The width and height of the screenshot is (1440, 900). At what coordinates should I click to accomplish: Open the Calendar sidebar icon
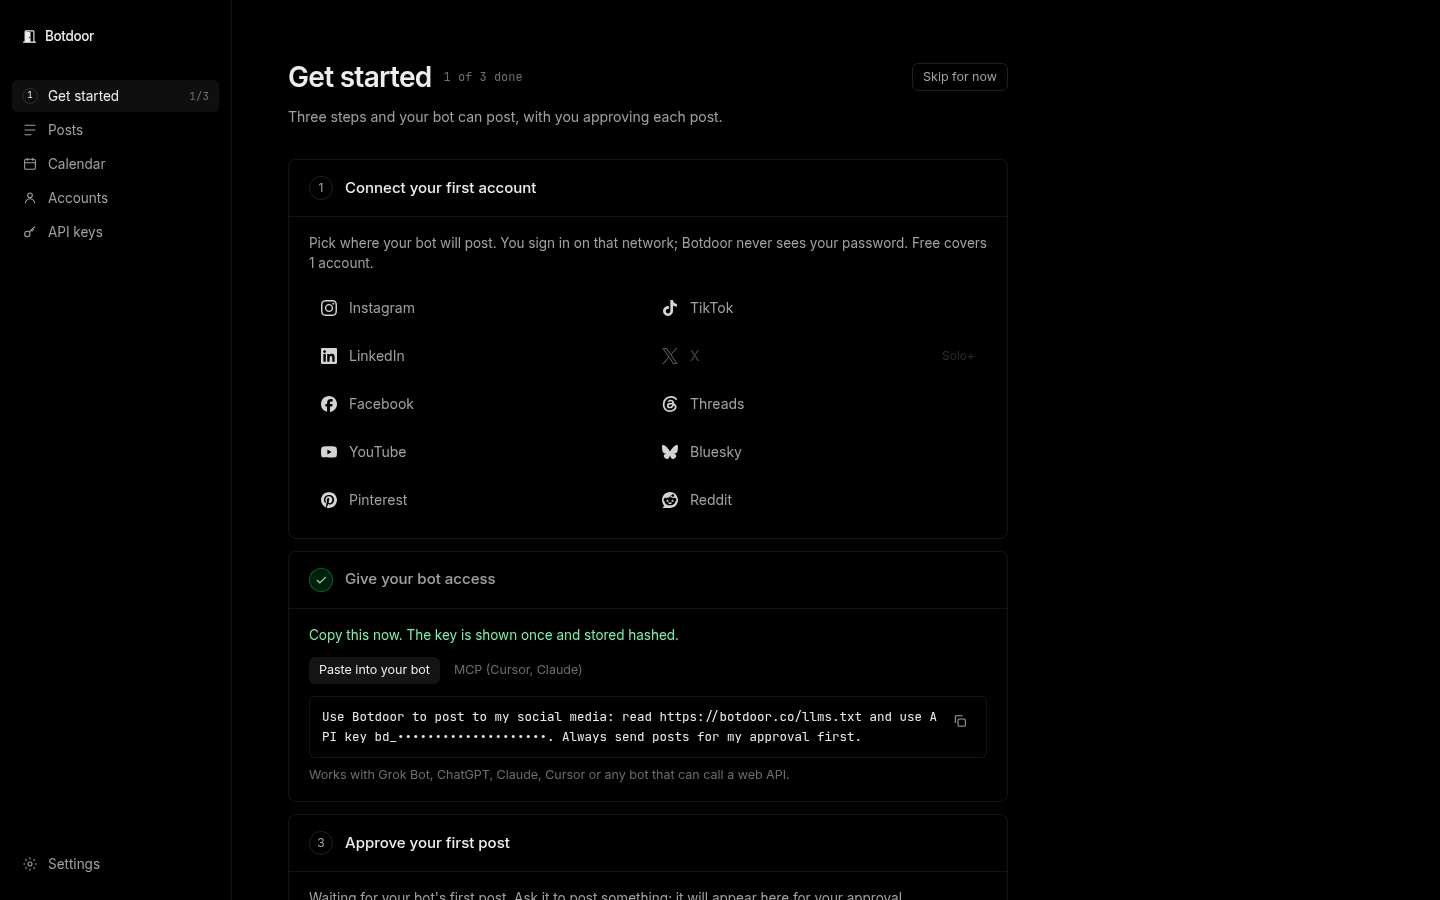pyautogui.click(x=30, y=164)
